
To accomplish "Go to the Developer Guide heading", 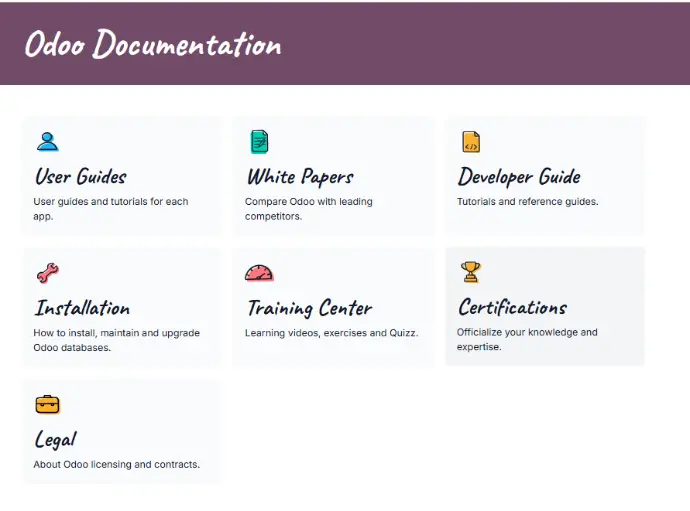I will coord(519,177).
